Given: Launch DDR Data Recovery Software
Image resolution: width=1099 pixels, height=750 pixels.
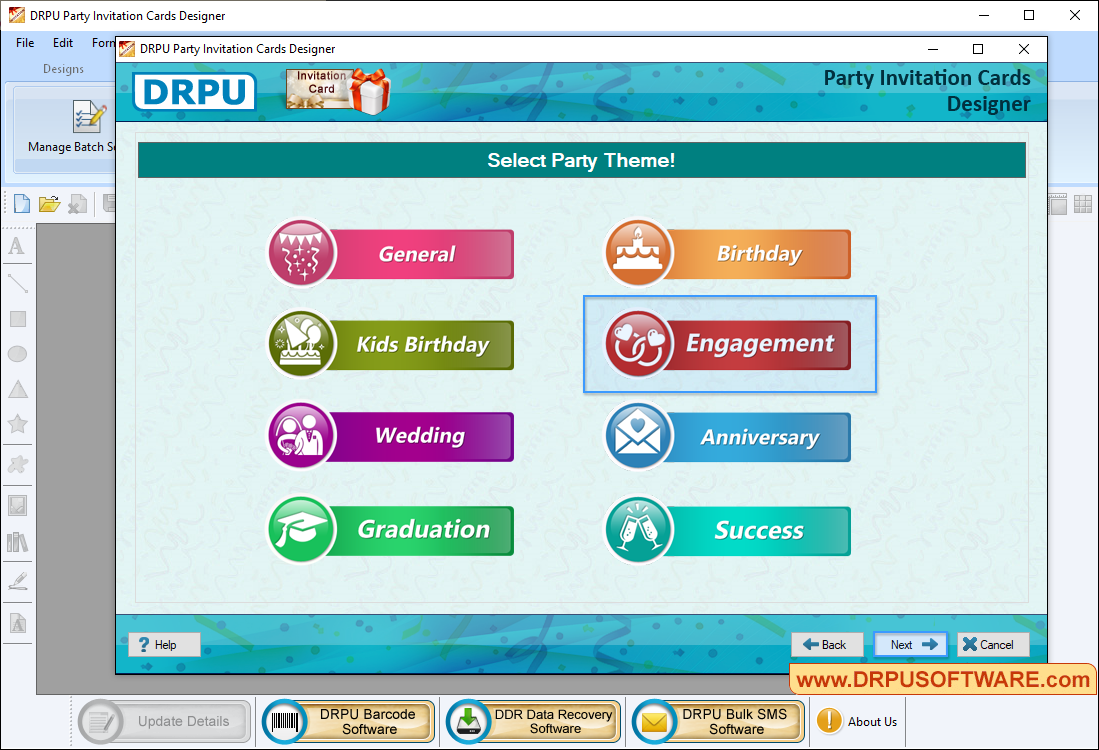Looking at the screenshot, I should 531,720.
